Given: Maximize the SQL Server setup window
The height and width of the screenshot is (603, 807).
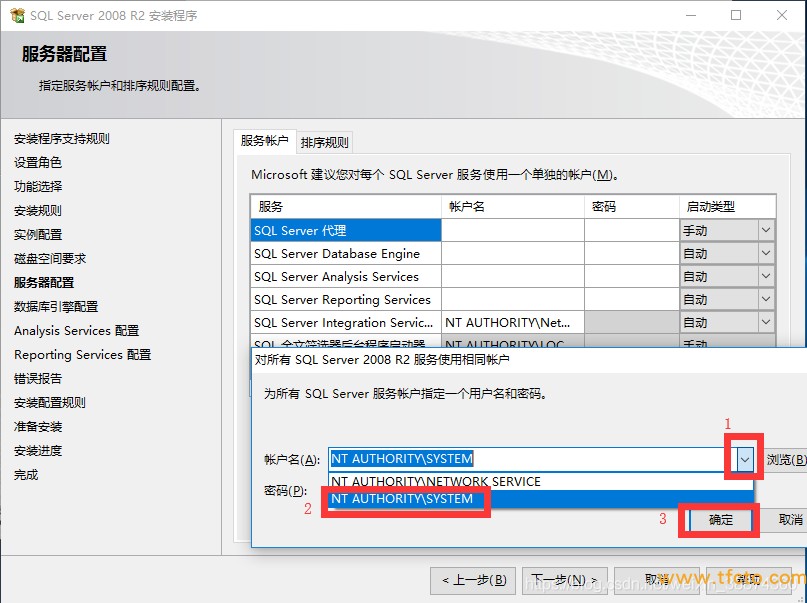Looking at the screenshot, I should click(x=736, y=15).
